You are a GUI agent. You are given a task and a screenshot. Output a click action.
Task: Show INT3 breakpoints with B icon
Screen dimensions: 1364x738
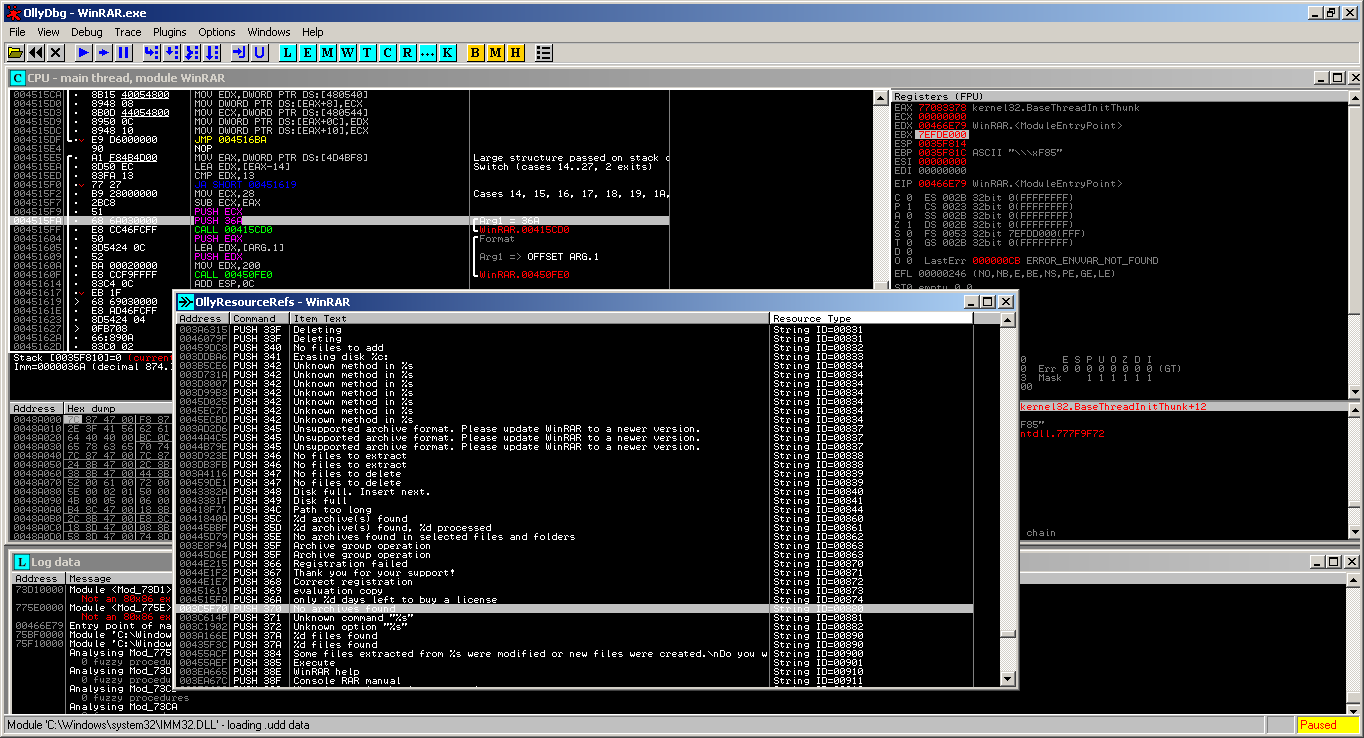(476, 52)
